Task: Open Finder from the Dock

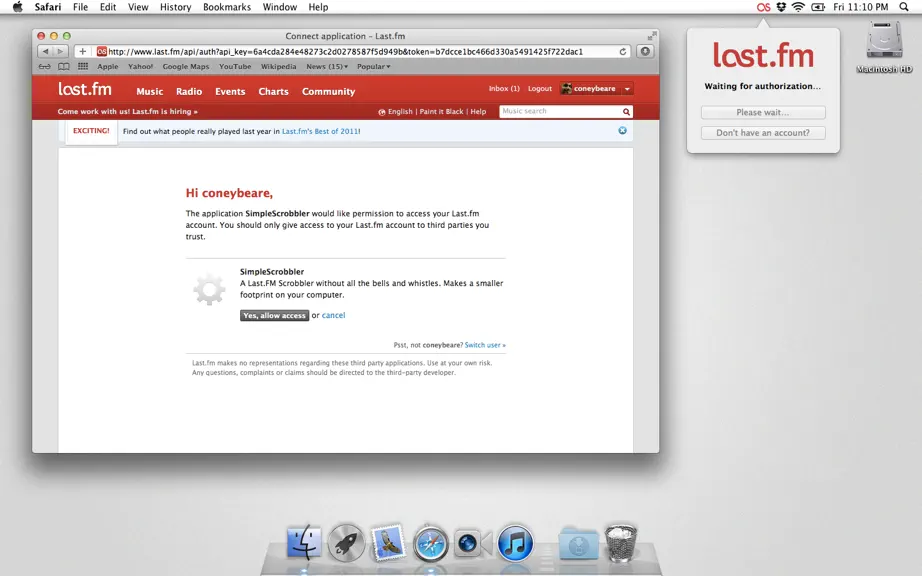Action: coord(304,542)
